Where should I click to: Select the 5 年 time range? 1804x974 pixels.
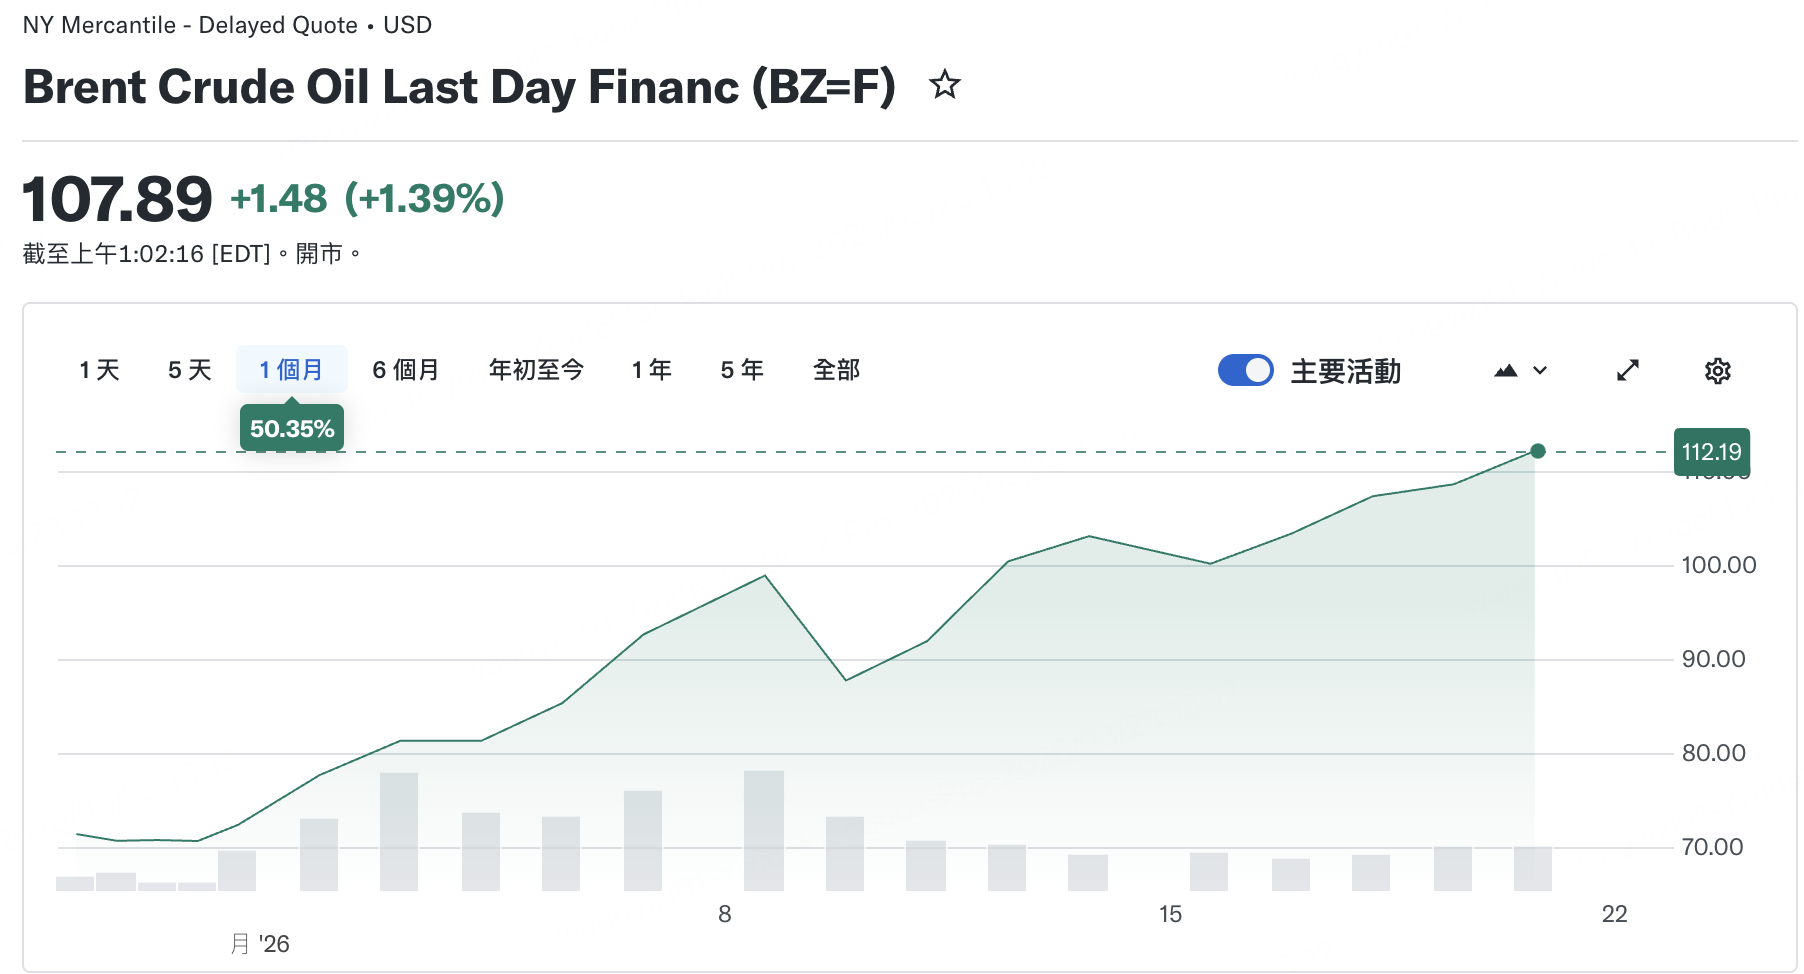click(742, 371)
